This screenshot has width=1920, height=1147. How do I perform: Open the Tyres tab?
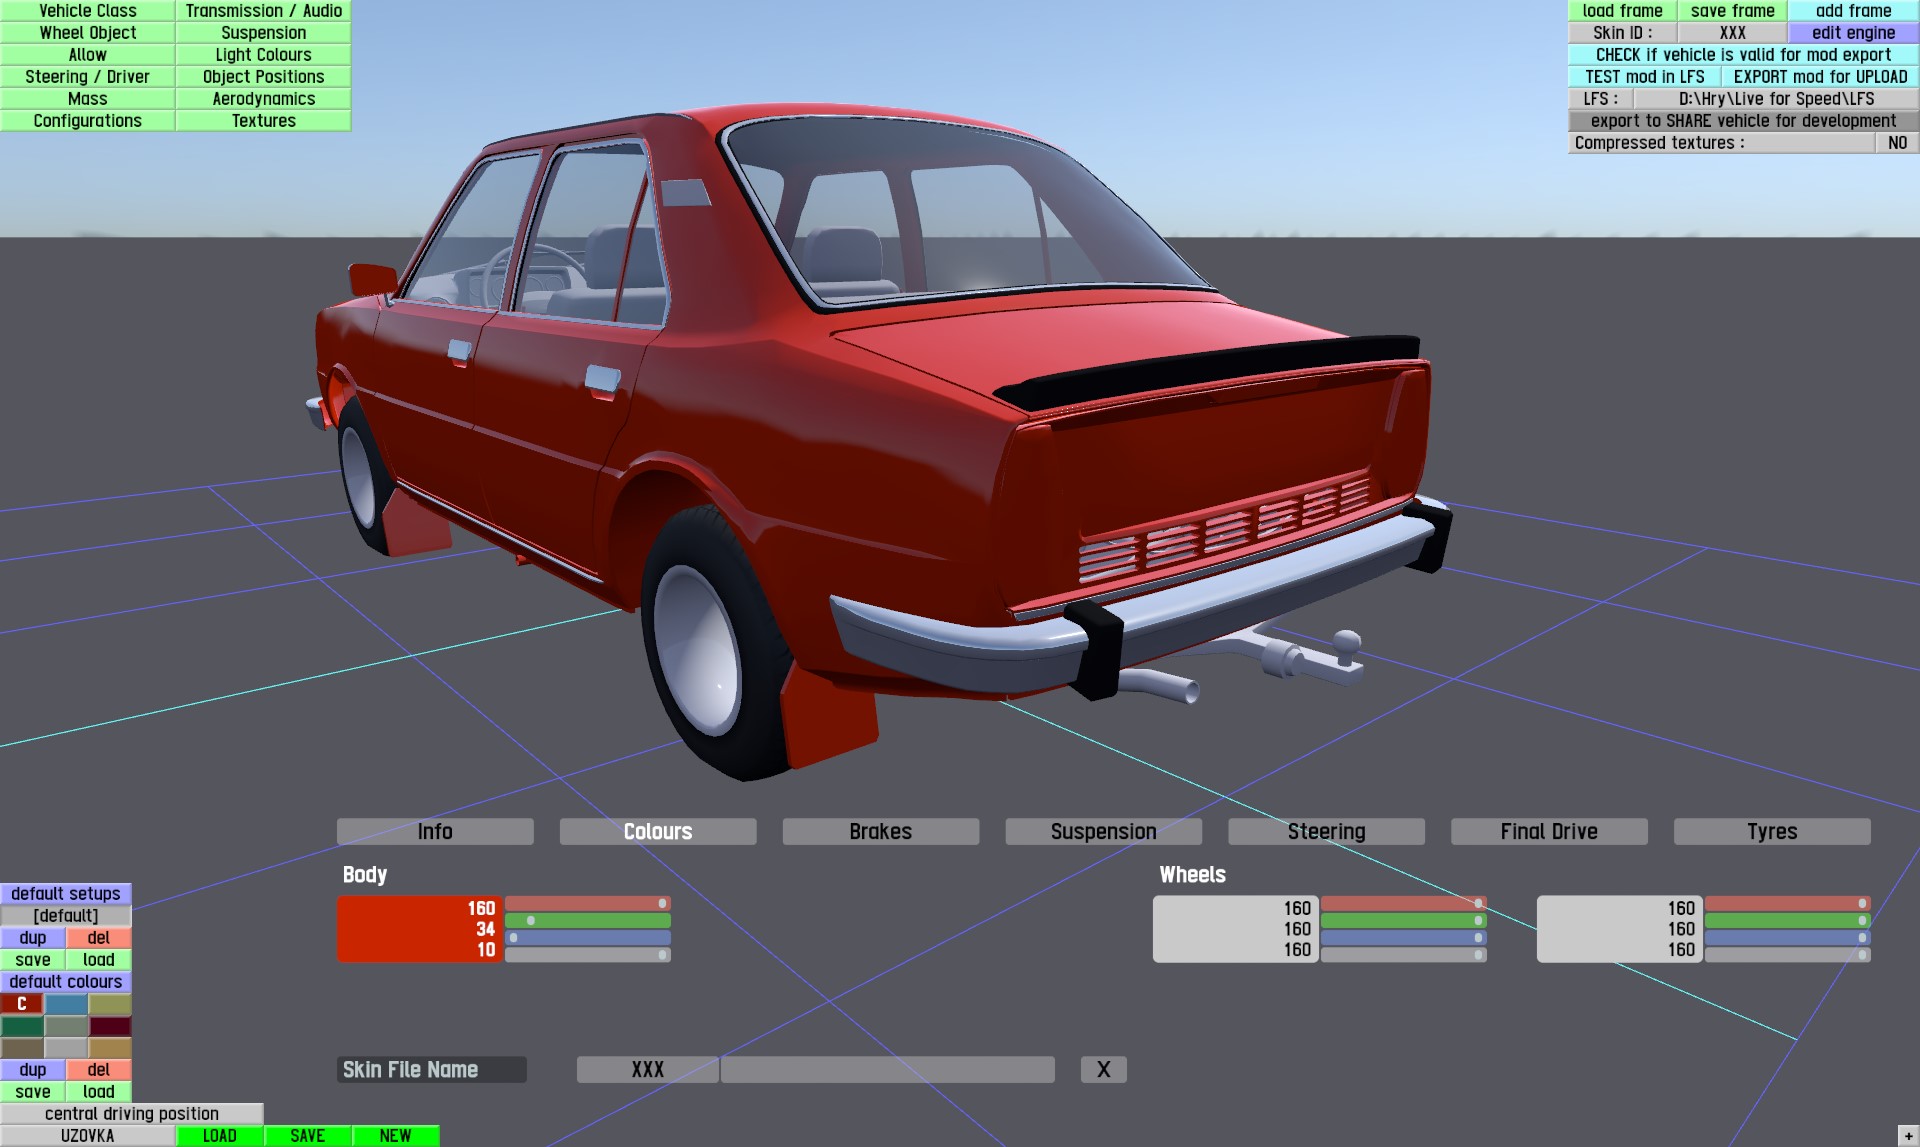click(1771, 831)
